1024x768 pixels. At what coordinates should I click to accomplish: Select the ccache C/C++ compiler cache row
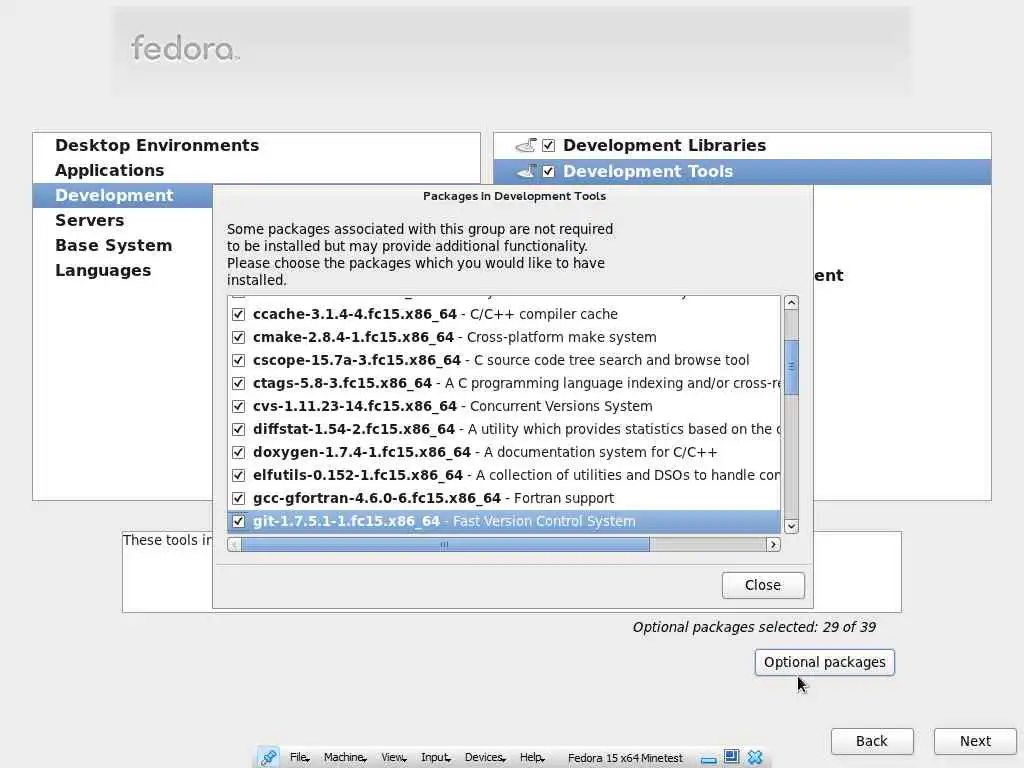click(x=504, y=314)
